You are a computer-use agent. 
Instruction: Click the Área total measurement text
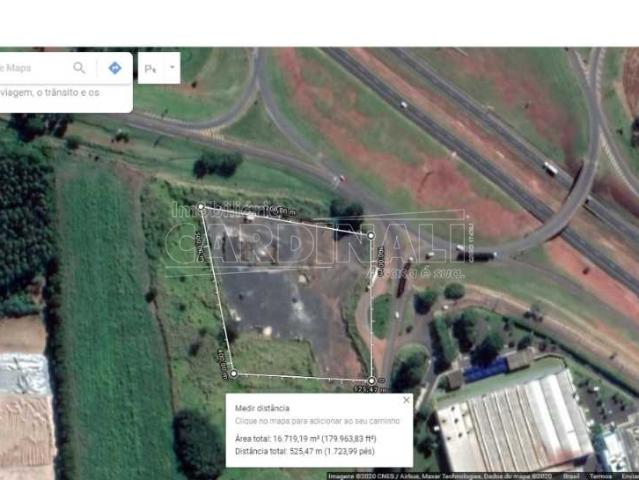click(305, 438)
